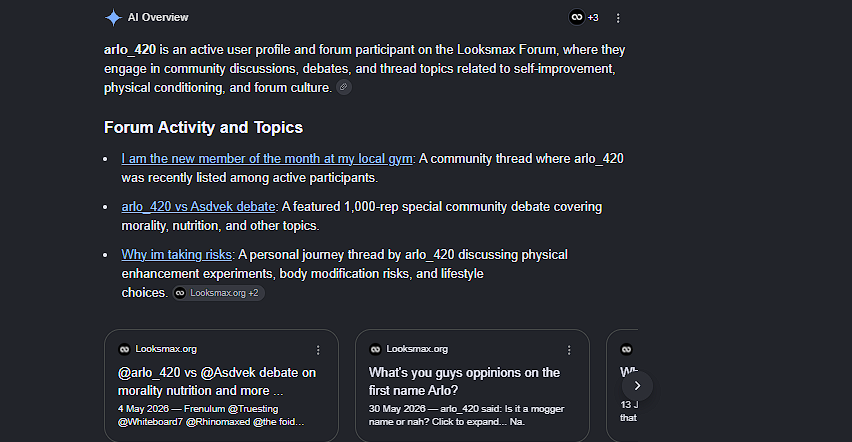852x442 pixels.
Task: Click the +3 sources count
Action: [x=593, y=18]
